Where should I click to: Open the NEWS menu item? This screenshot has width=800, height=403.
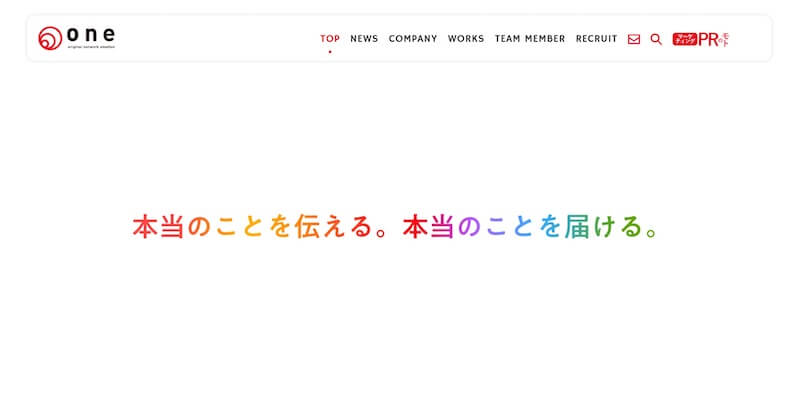click(x=364, y=39)
